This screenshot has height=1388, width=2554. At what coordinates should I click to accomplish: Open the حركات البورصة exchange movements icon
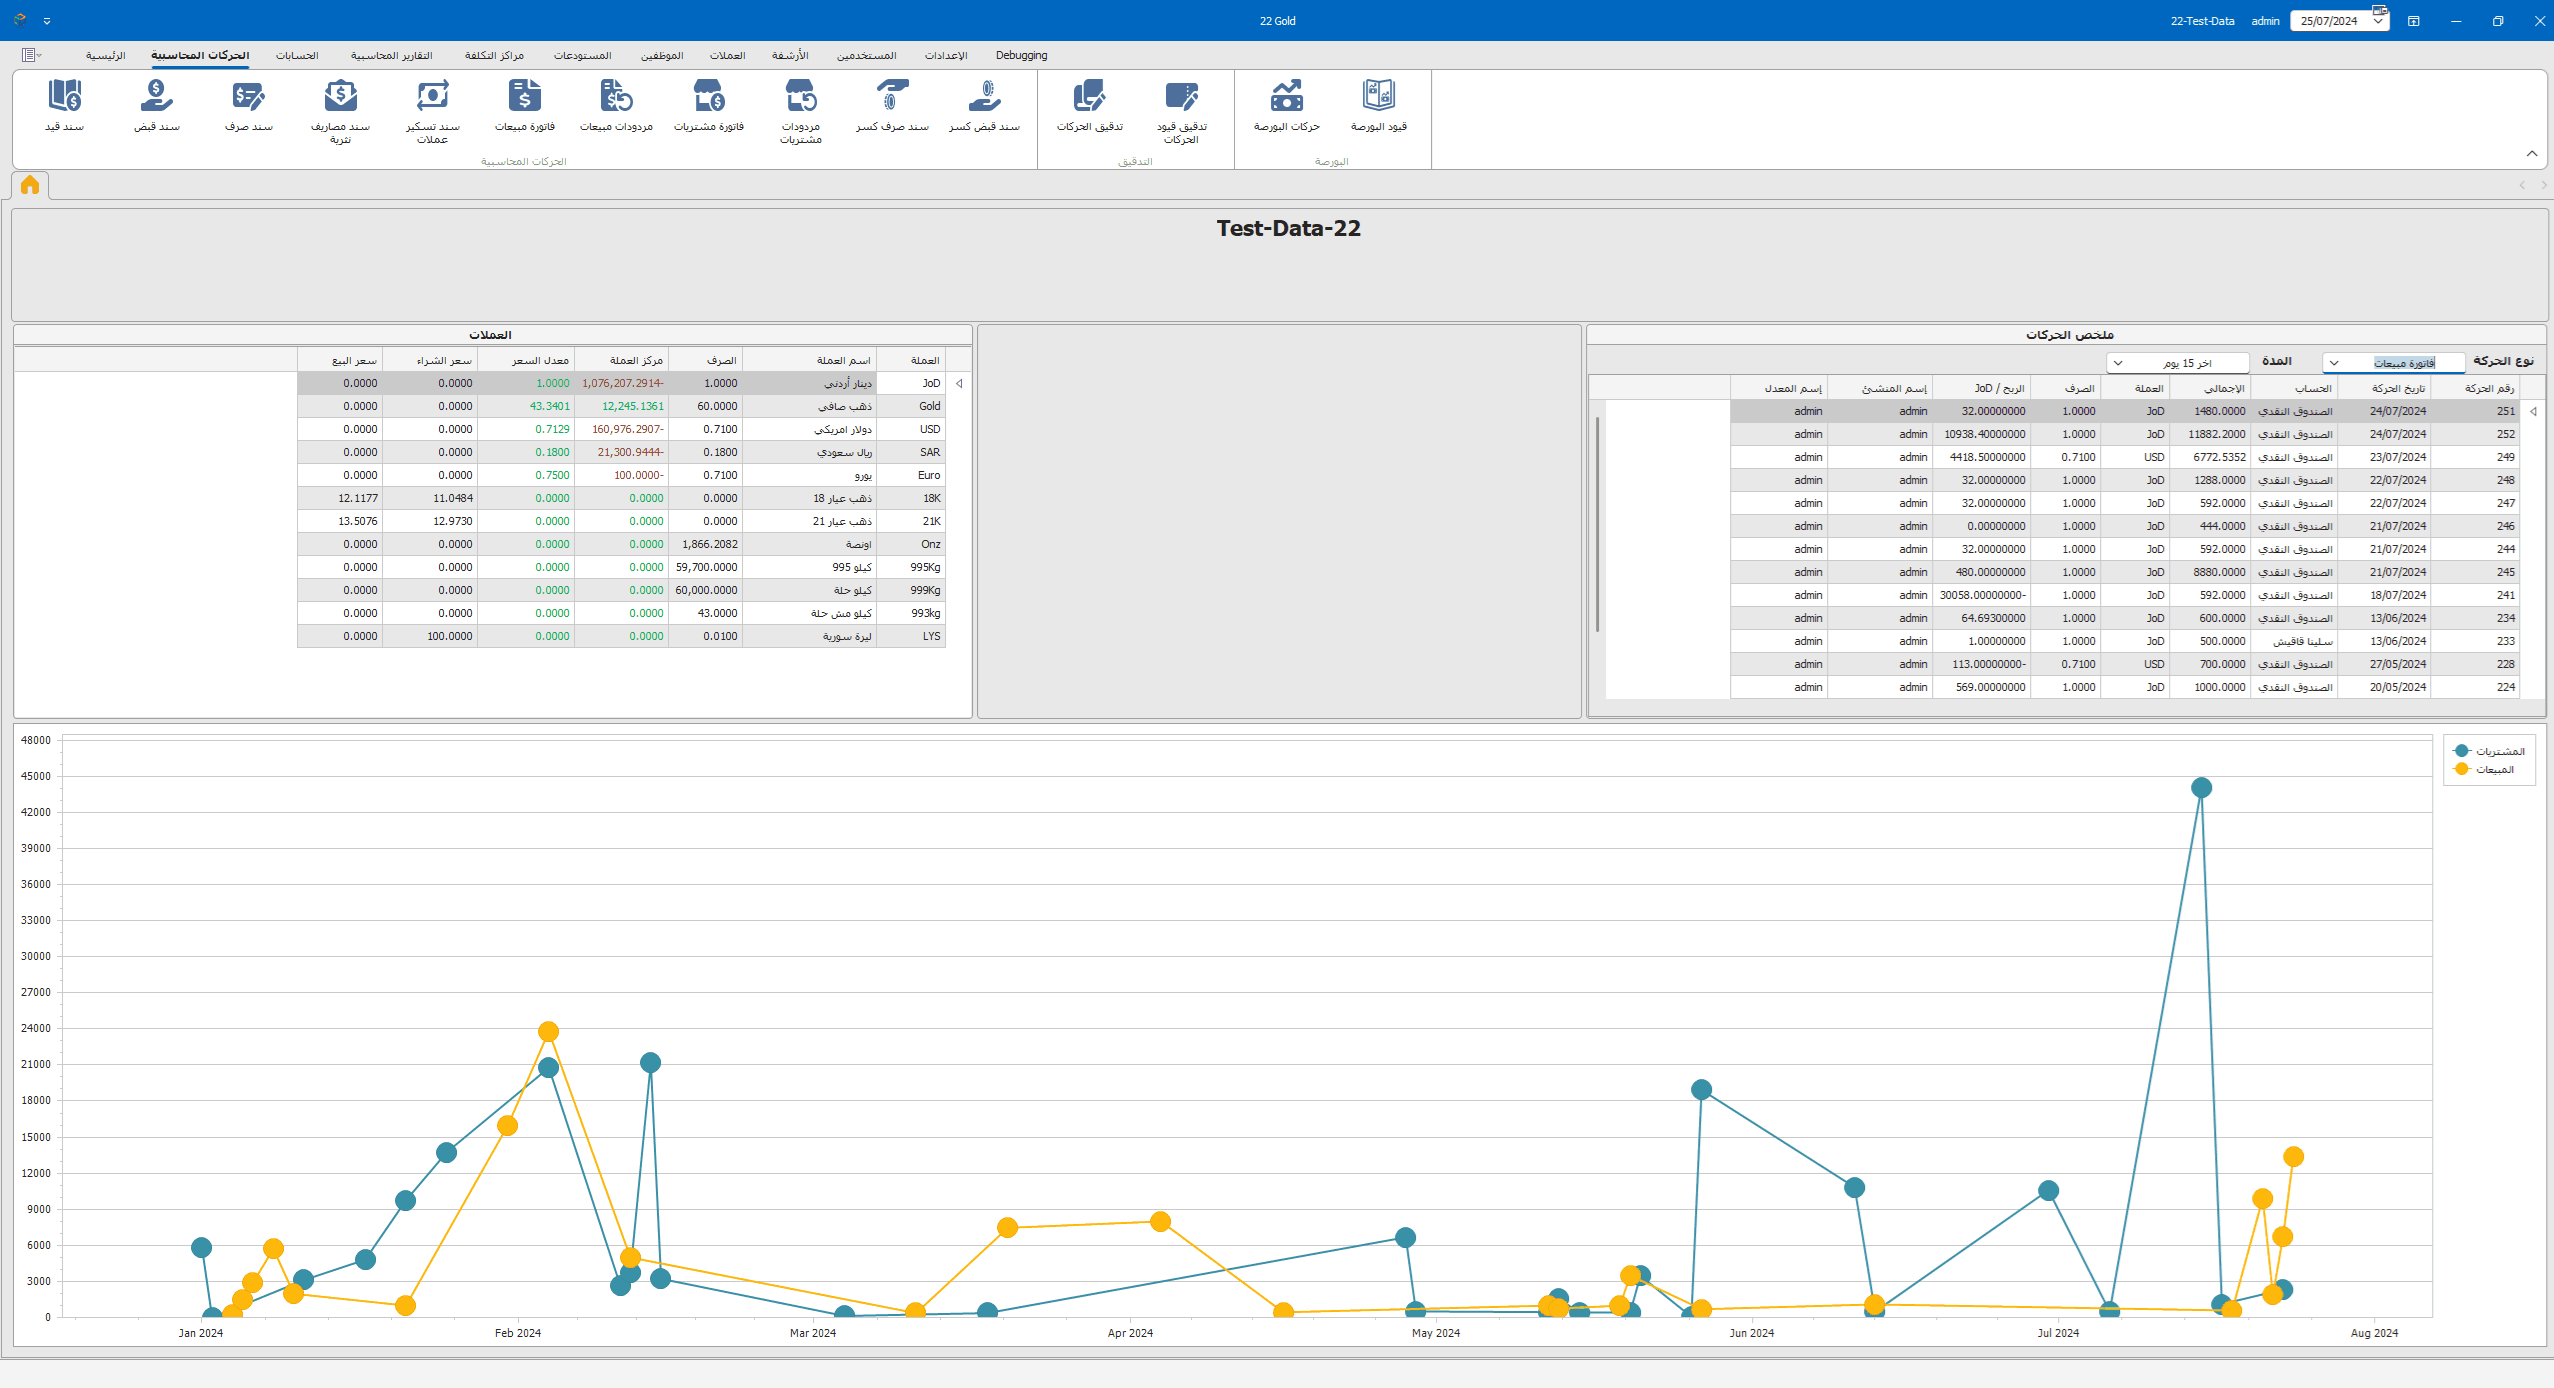[x=1287, y=105]
